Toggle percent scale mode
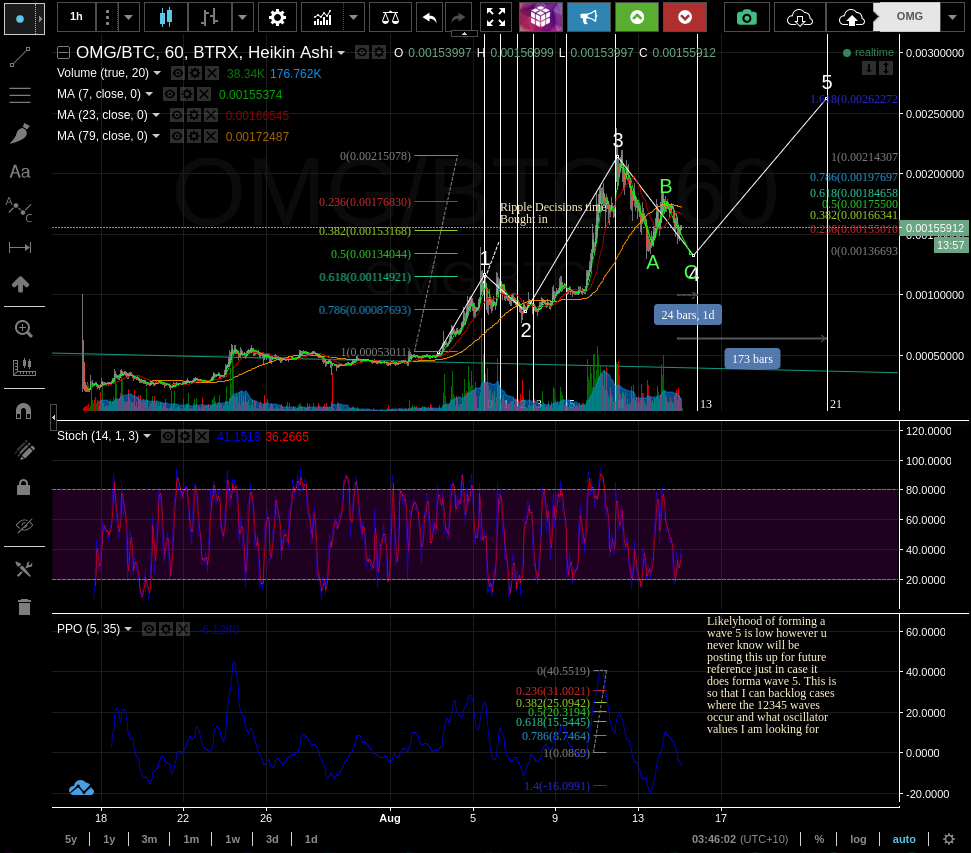 click(x=819, y=839)
